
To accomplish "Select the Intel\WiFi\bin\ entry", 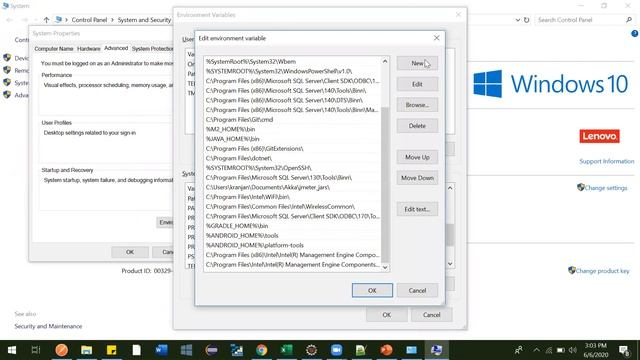I will click(x=292, y=197).
